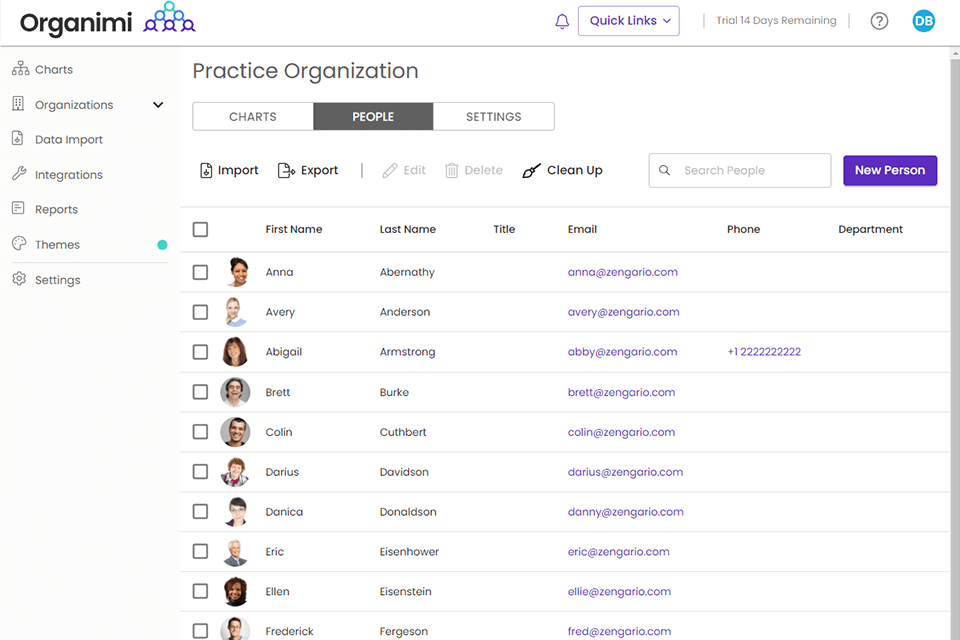Open the DB user avatar menu
This screenshot has height=640, width=960.
coord(923,21)
